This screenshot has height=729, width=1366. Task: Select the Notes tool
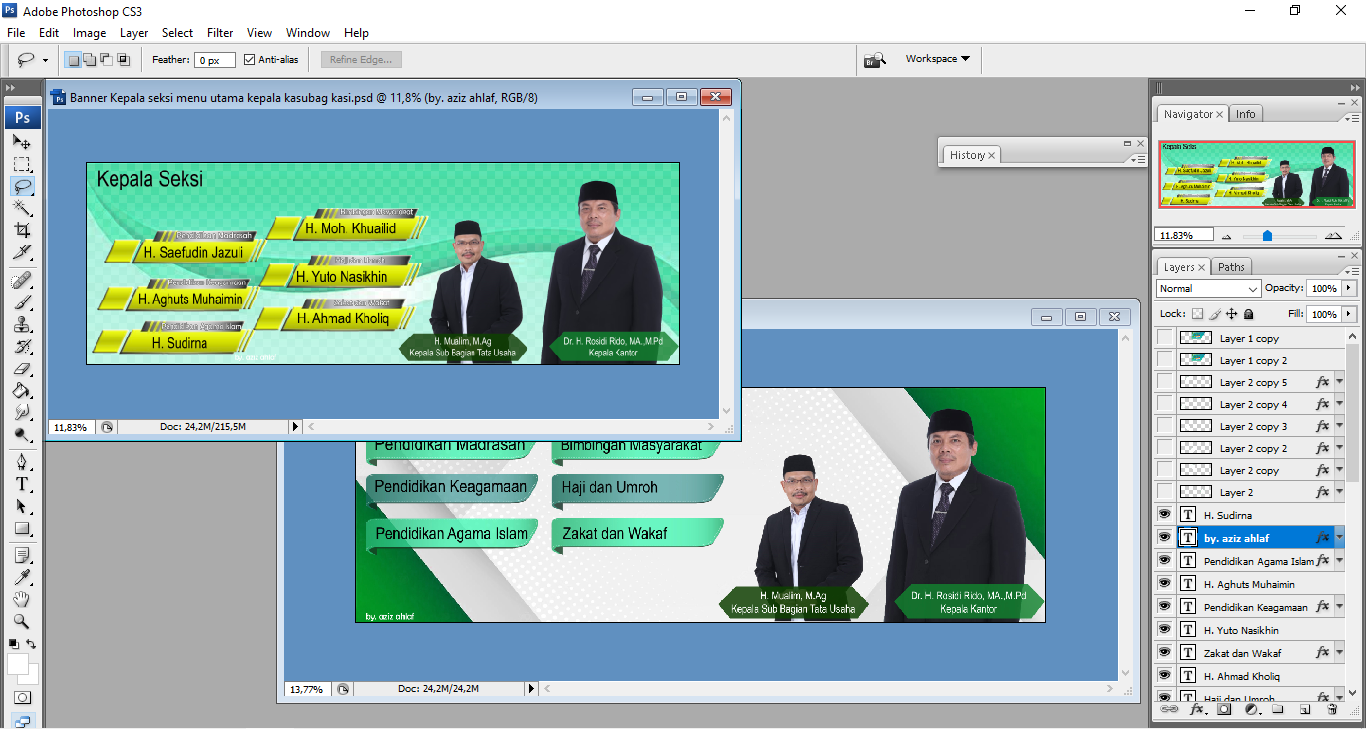click(x=22, y=555)
